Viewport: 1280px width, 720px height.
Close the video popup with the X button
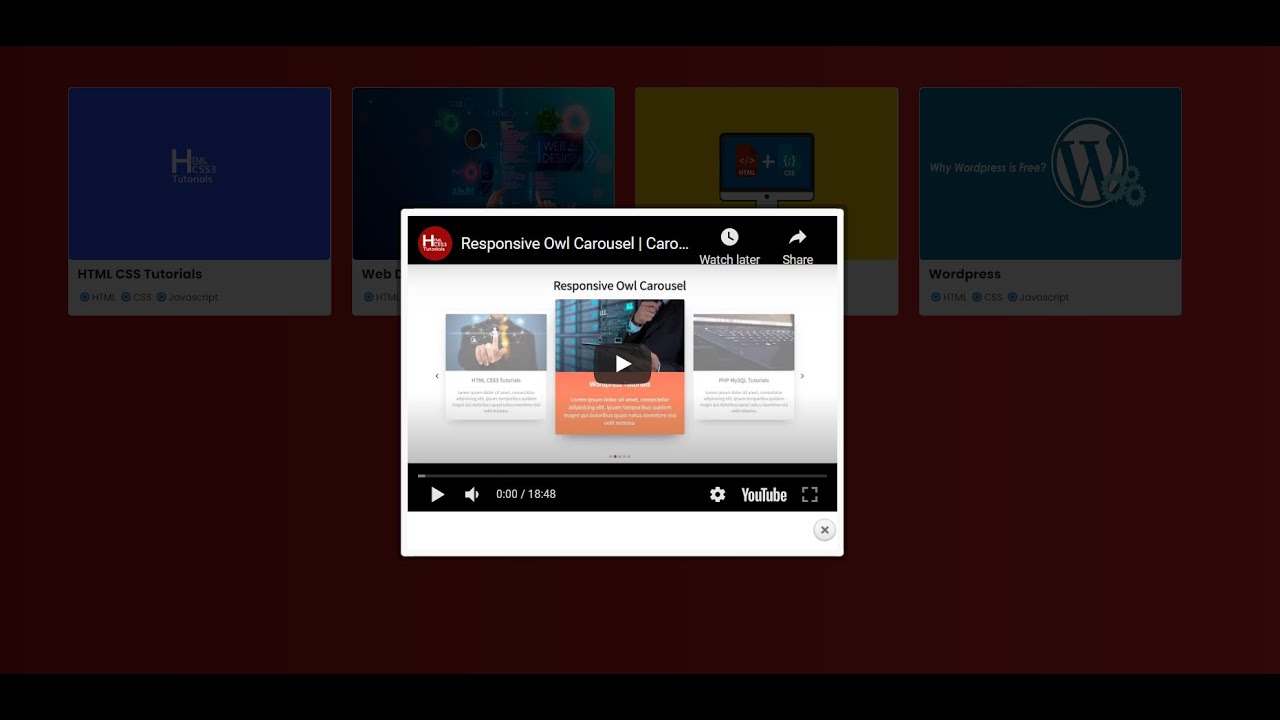(x=824, y=530)
